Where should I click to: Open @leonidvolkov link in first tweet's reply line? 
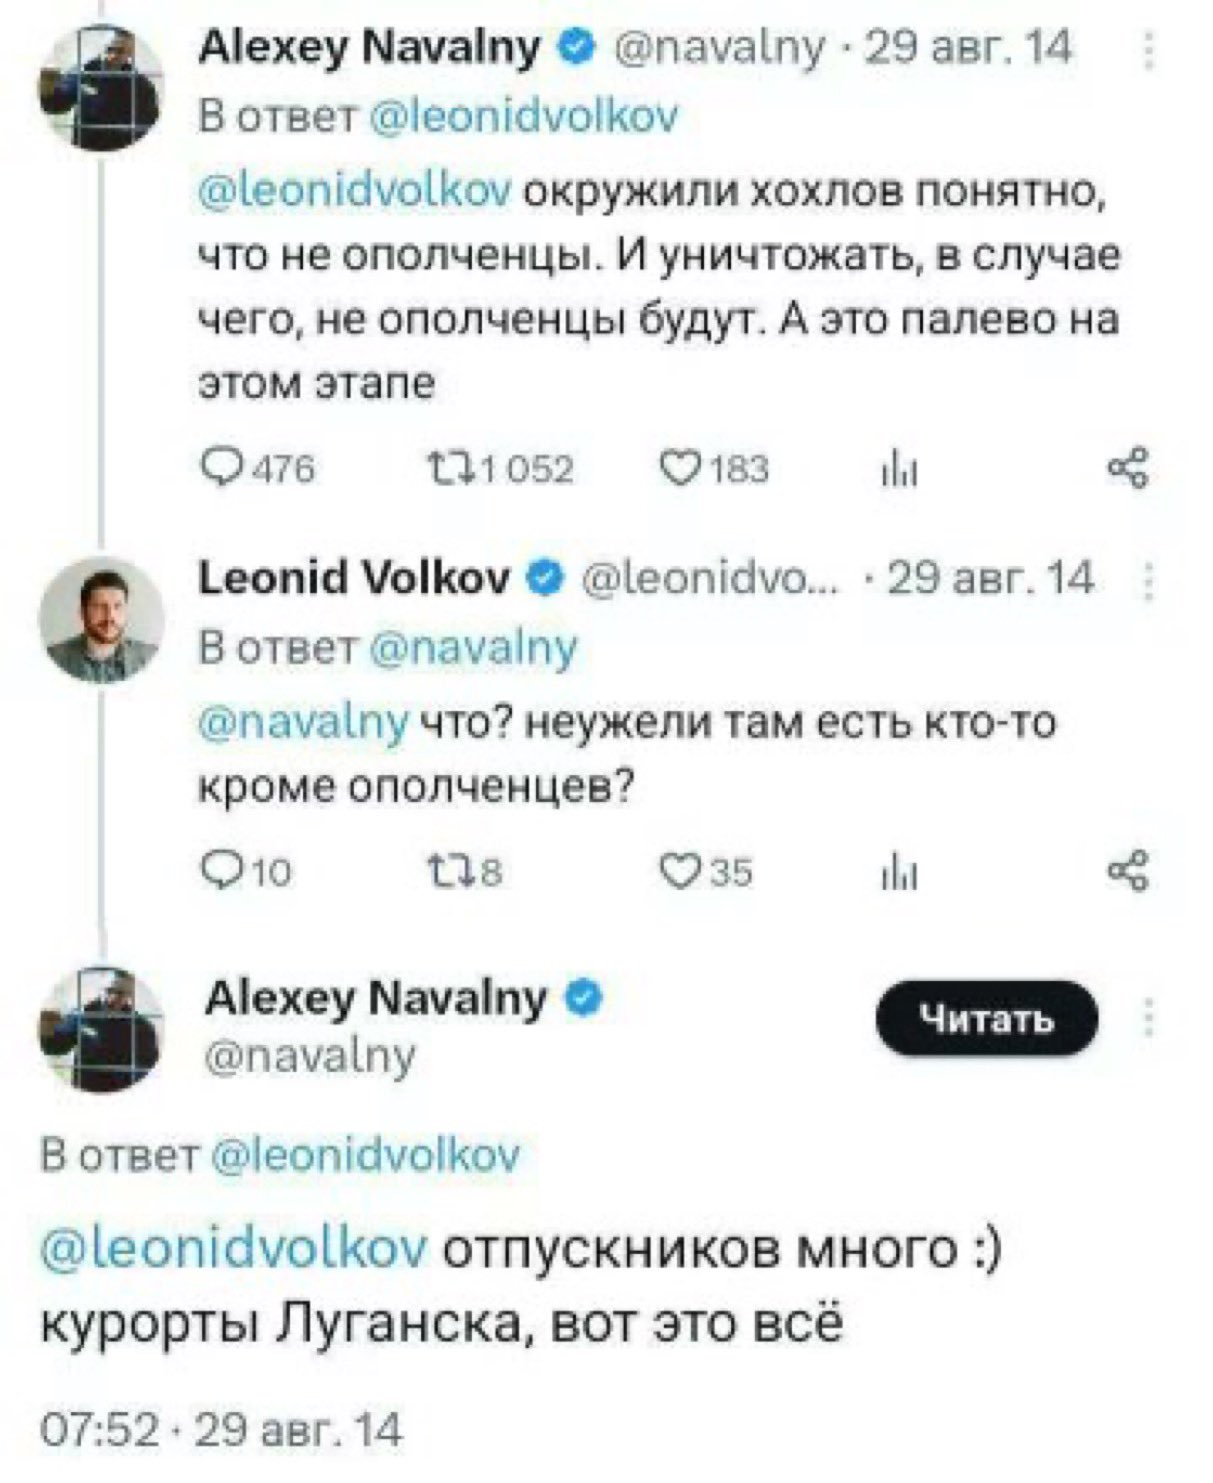[524, 118]
